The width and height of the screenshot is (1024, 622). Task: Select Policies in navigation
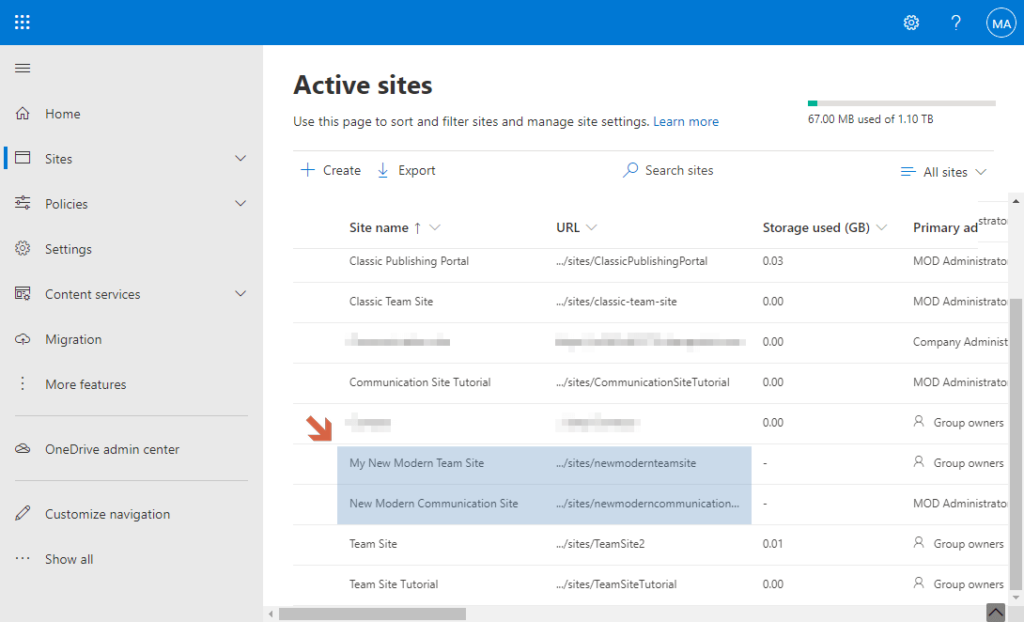(66, 204)
